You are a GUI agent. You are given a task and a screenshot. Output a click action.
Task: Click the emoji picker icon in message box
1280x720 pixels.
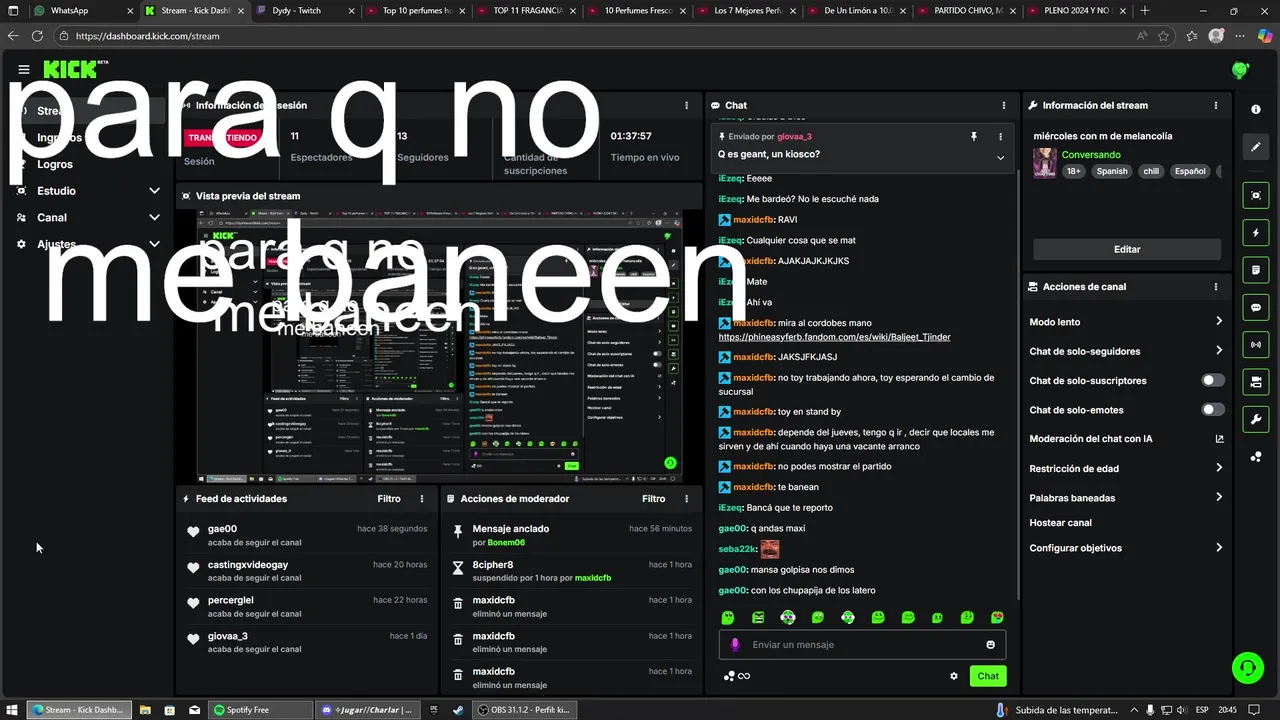[x=991, y=645]
